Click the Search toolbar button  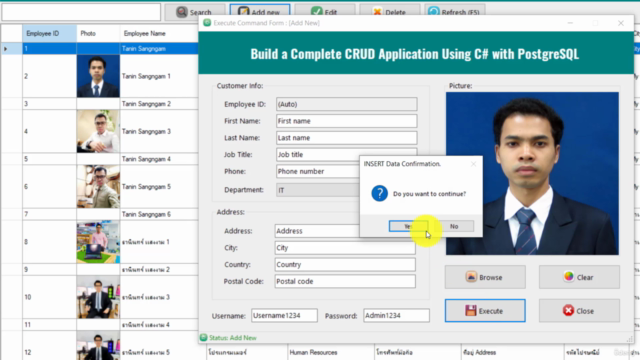195,12
